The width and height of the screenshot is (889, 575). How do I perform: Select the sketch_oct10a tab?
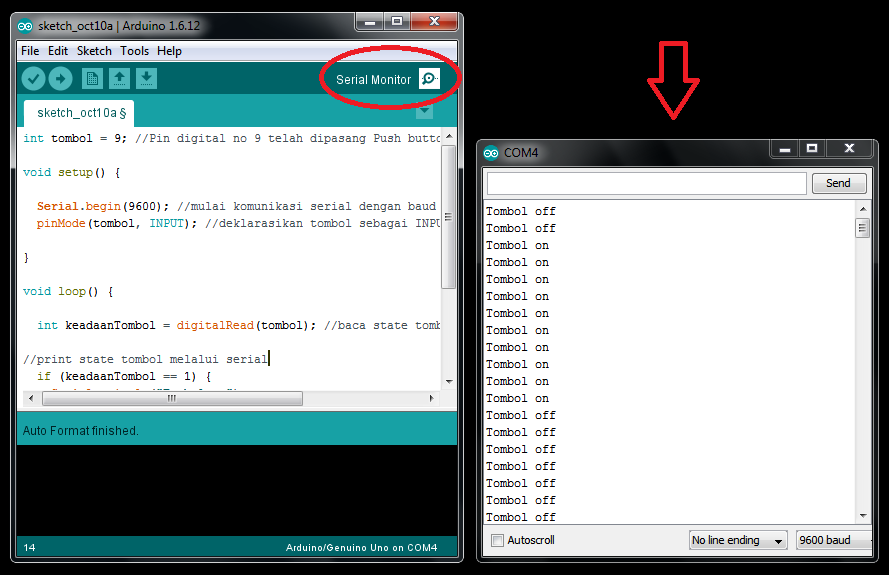79,113
